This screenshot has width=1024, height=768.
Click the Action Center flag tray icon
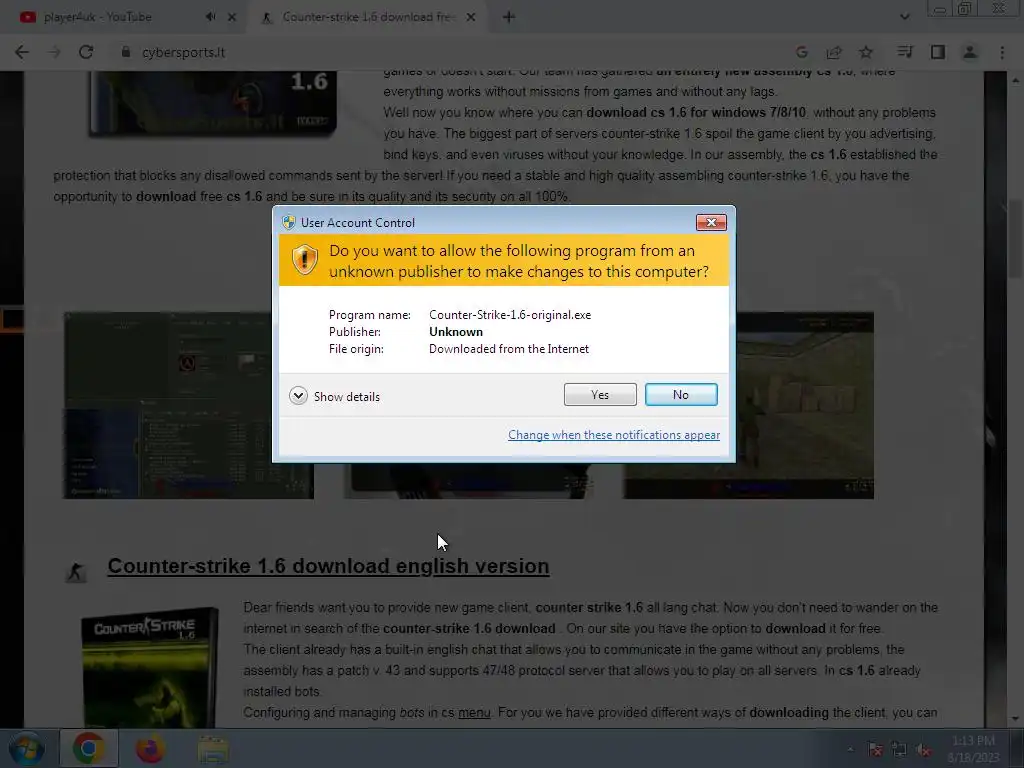coord(876,749)
